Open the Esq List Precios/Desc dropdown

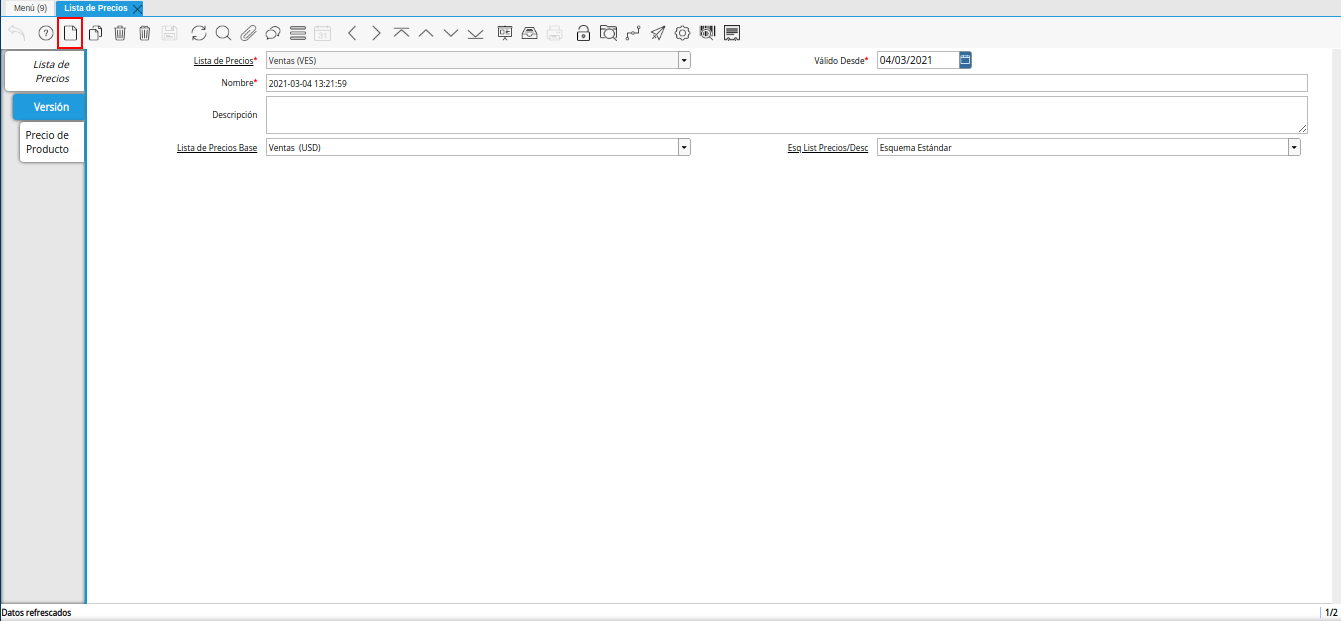[1294, 147]
